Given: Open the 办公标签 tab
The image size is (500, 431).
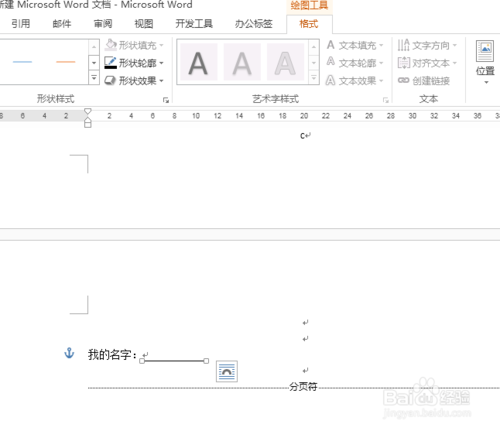Looking at the screenshot, I should (254, 24).
